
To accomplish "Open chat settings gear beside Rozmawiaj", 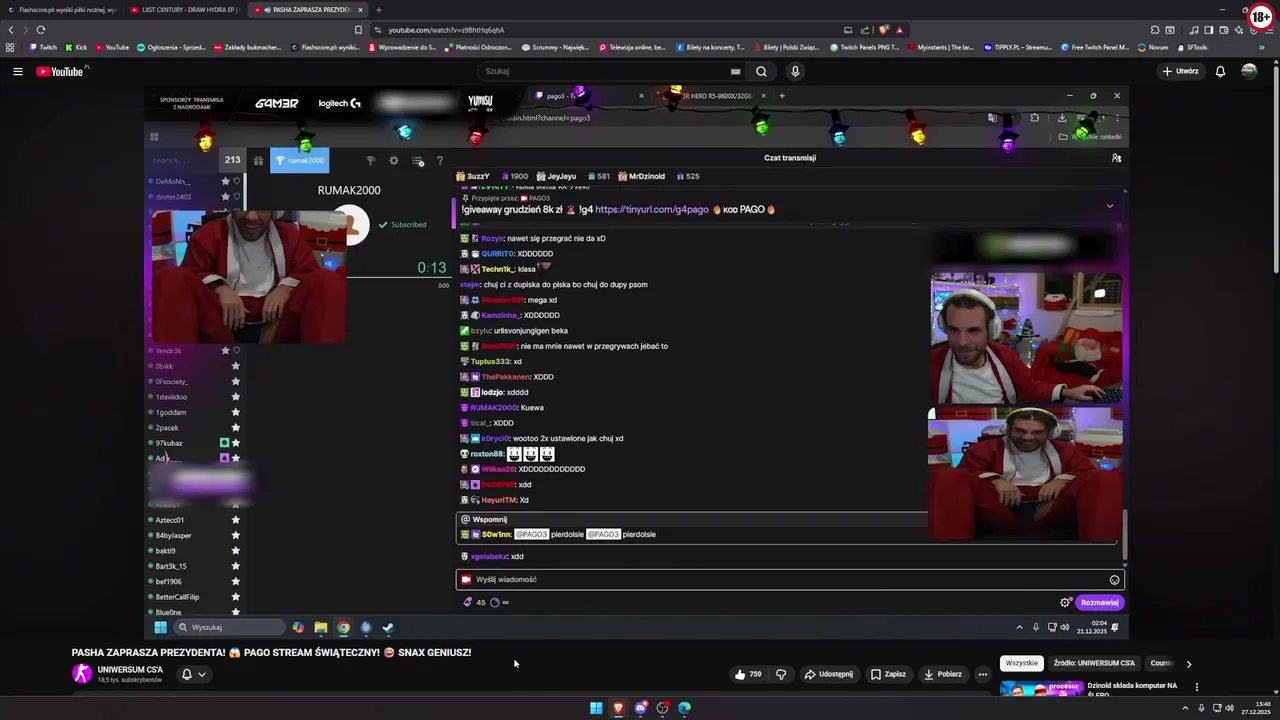I will pyautogui.click(x=1065, y=602).
